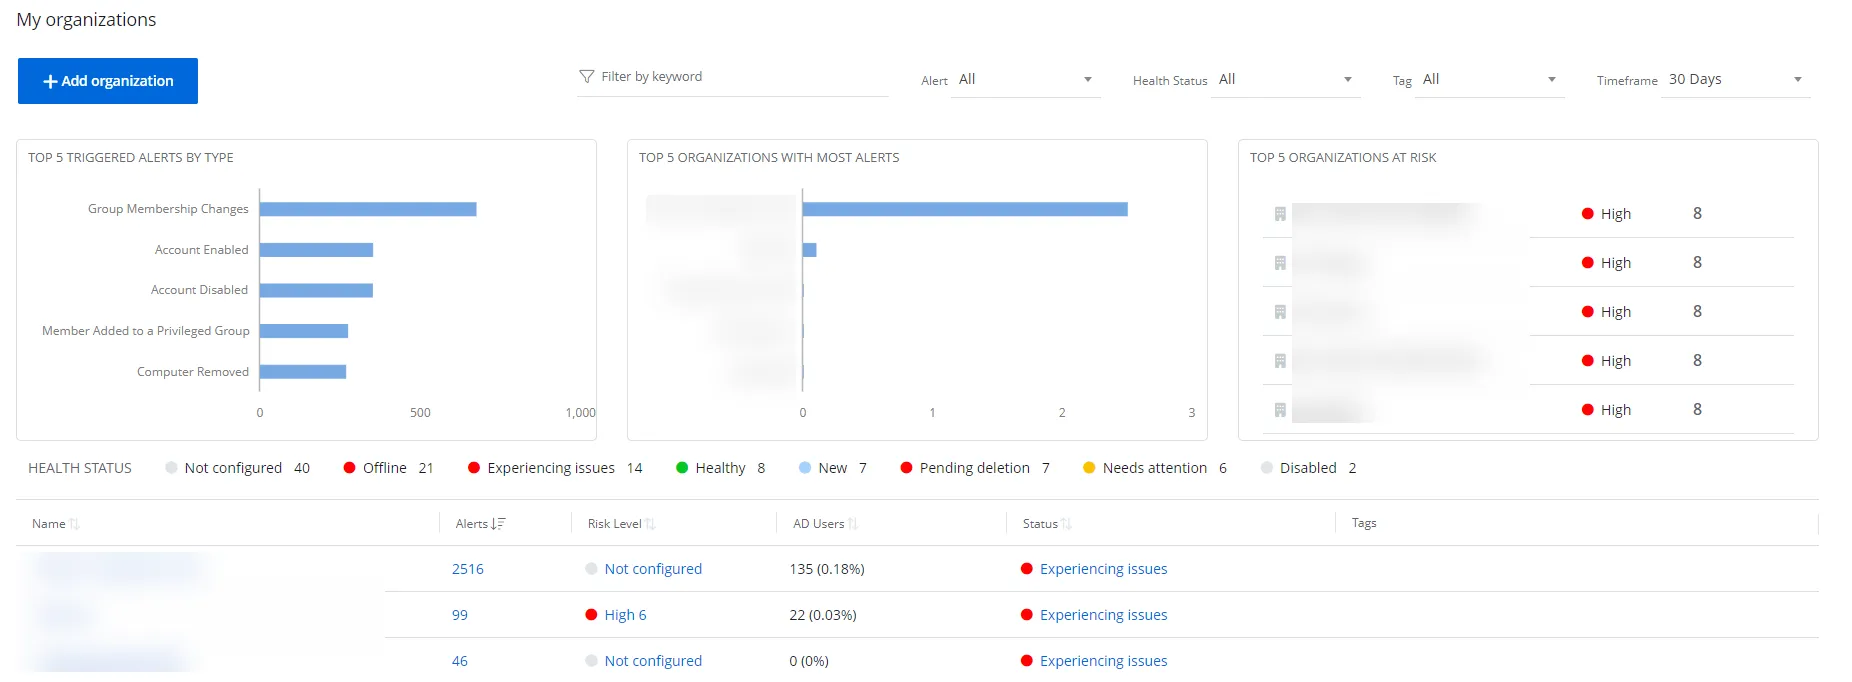
Task: Click the first organization building icon in At Risk list
Action: pyautogui.click(x=1280, y=214)
